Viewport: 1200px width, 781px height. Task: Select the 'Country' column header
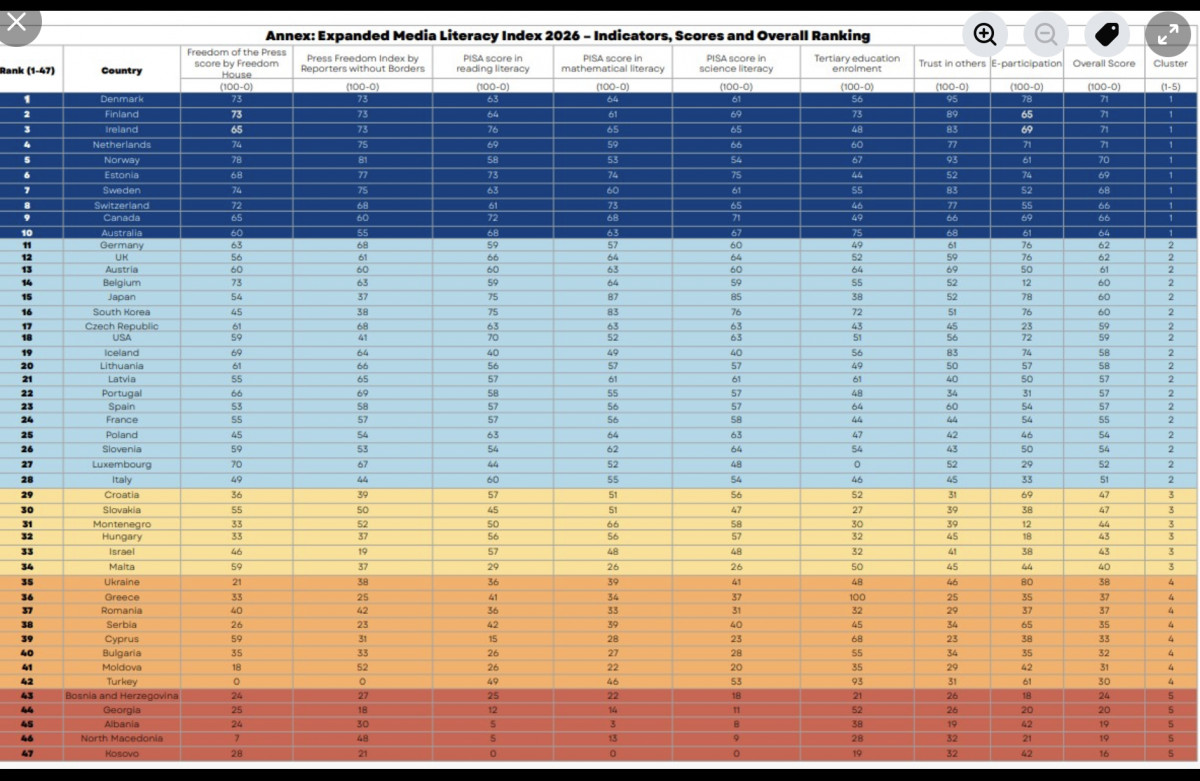pos(121,70)
